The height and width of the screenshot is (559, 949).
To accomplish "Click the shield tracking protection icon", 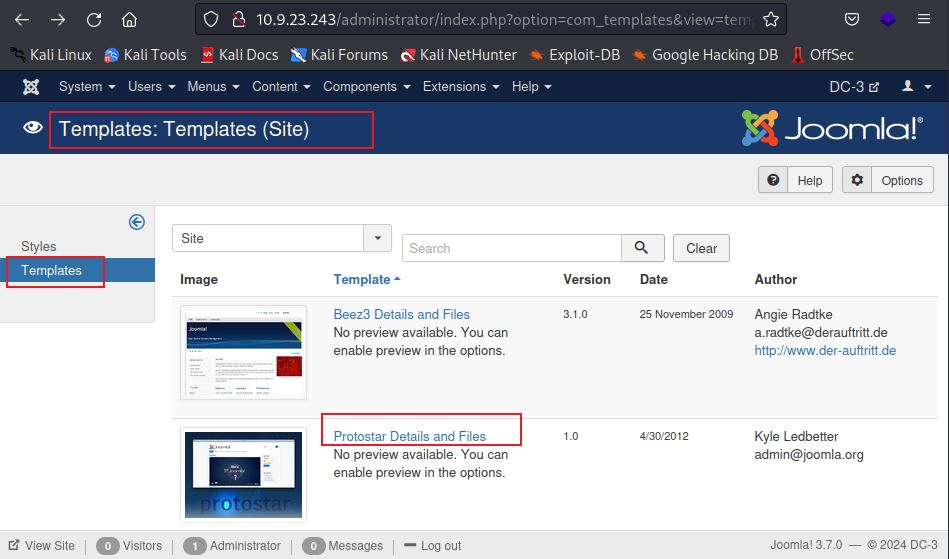I will [x=211, y=20].
